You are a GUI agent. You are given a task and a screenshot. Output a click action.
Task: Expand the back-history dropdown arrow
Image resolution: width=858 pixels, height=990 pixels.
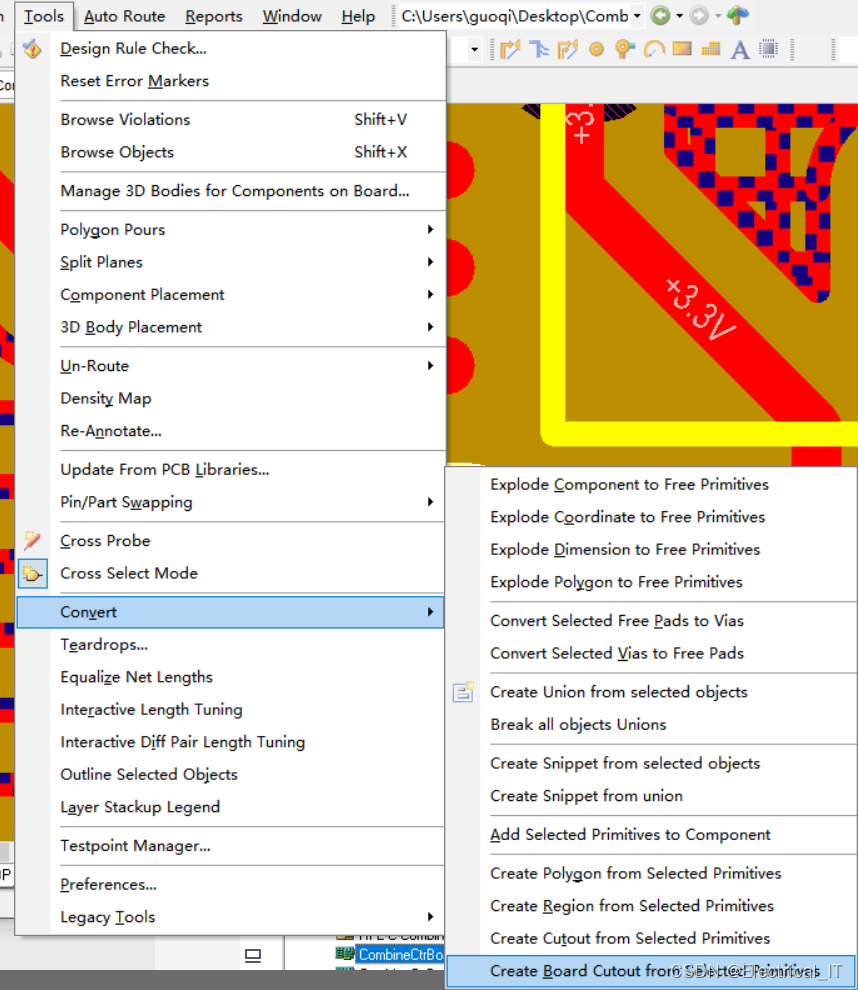(x=679, y=16)
